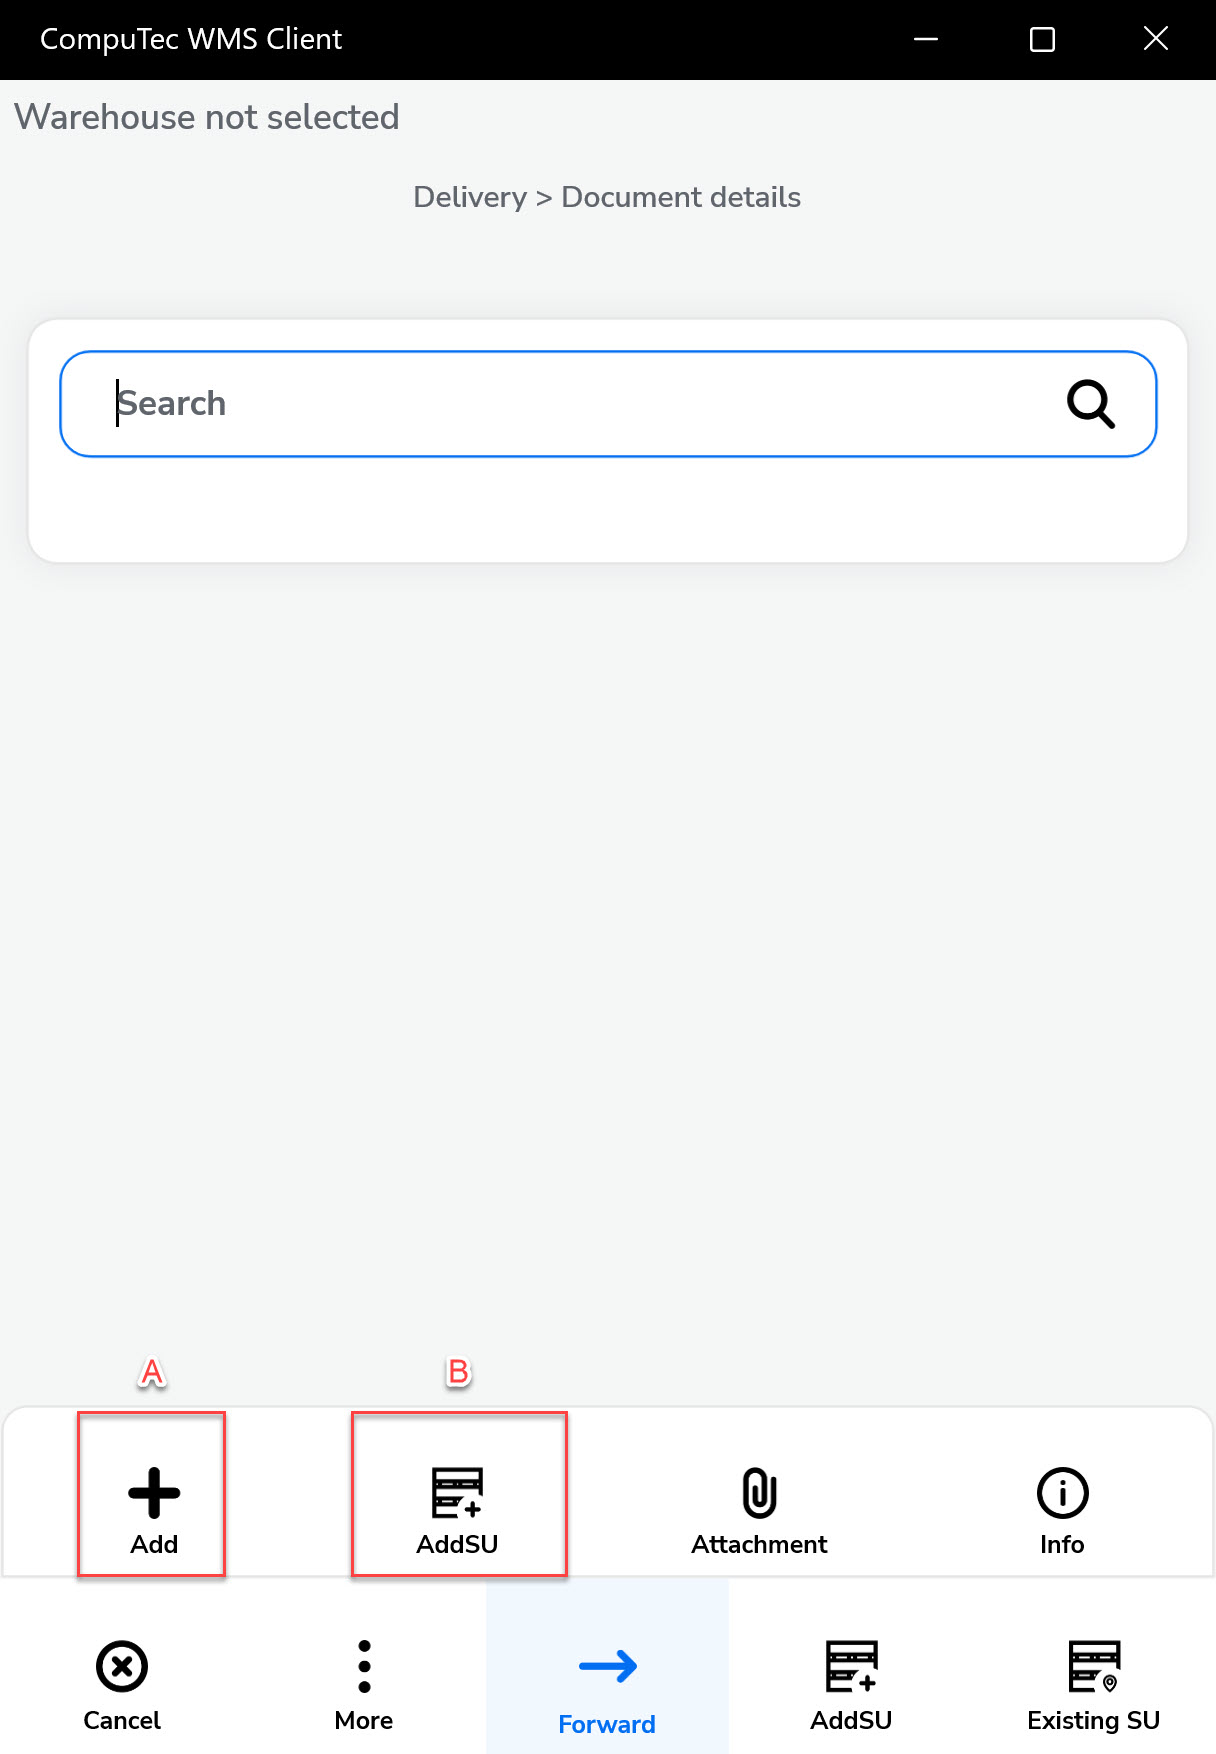Click the Delivery breadcrumb text

[x=470, y=197]
